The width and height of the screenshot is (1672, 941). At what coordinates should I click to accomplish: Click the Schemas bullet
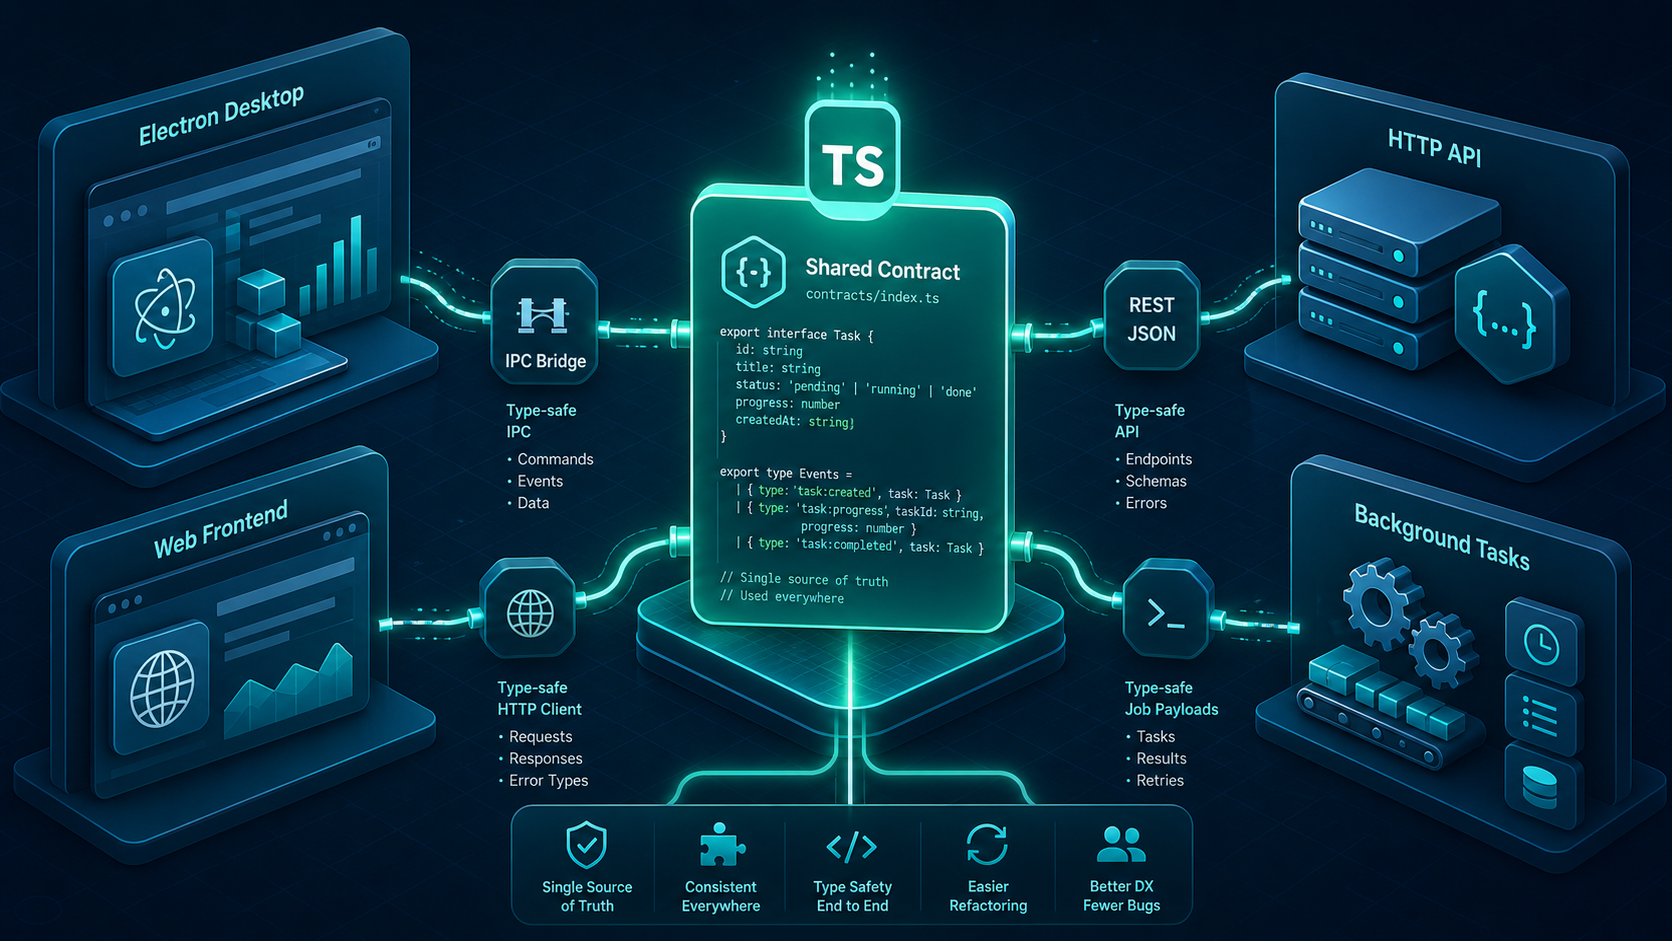pos(1150,481)
